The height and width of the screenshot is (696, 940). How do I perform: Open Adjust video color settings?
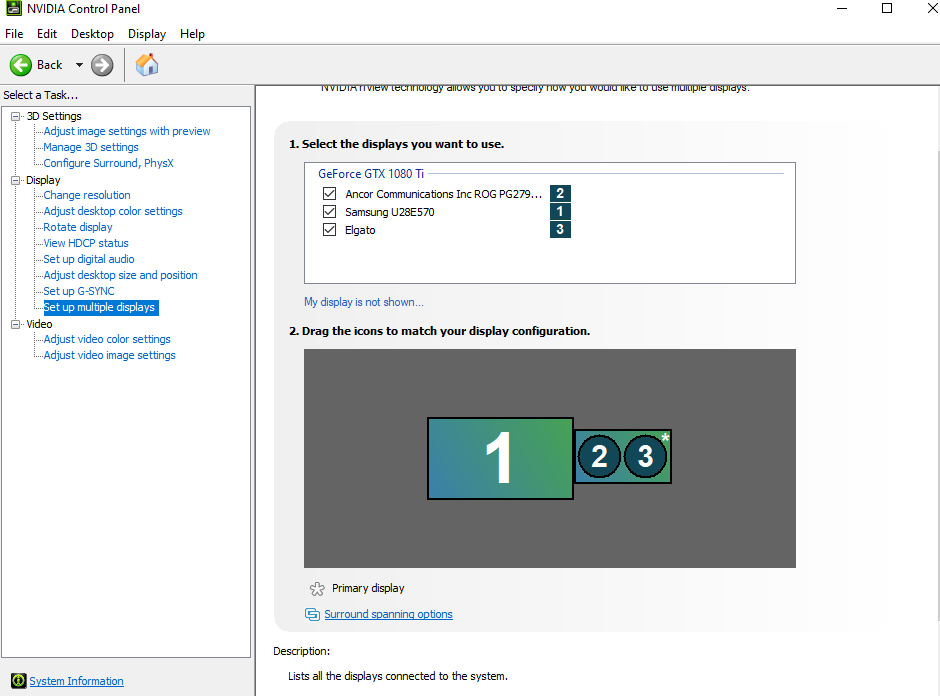click(107, 339)
